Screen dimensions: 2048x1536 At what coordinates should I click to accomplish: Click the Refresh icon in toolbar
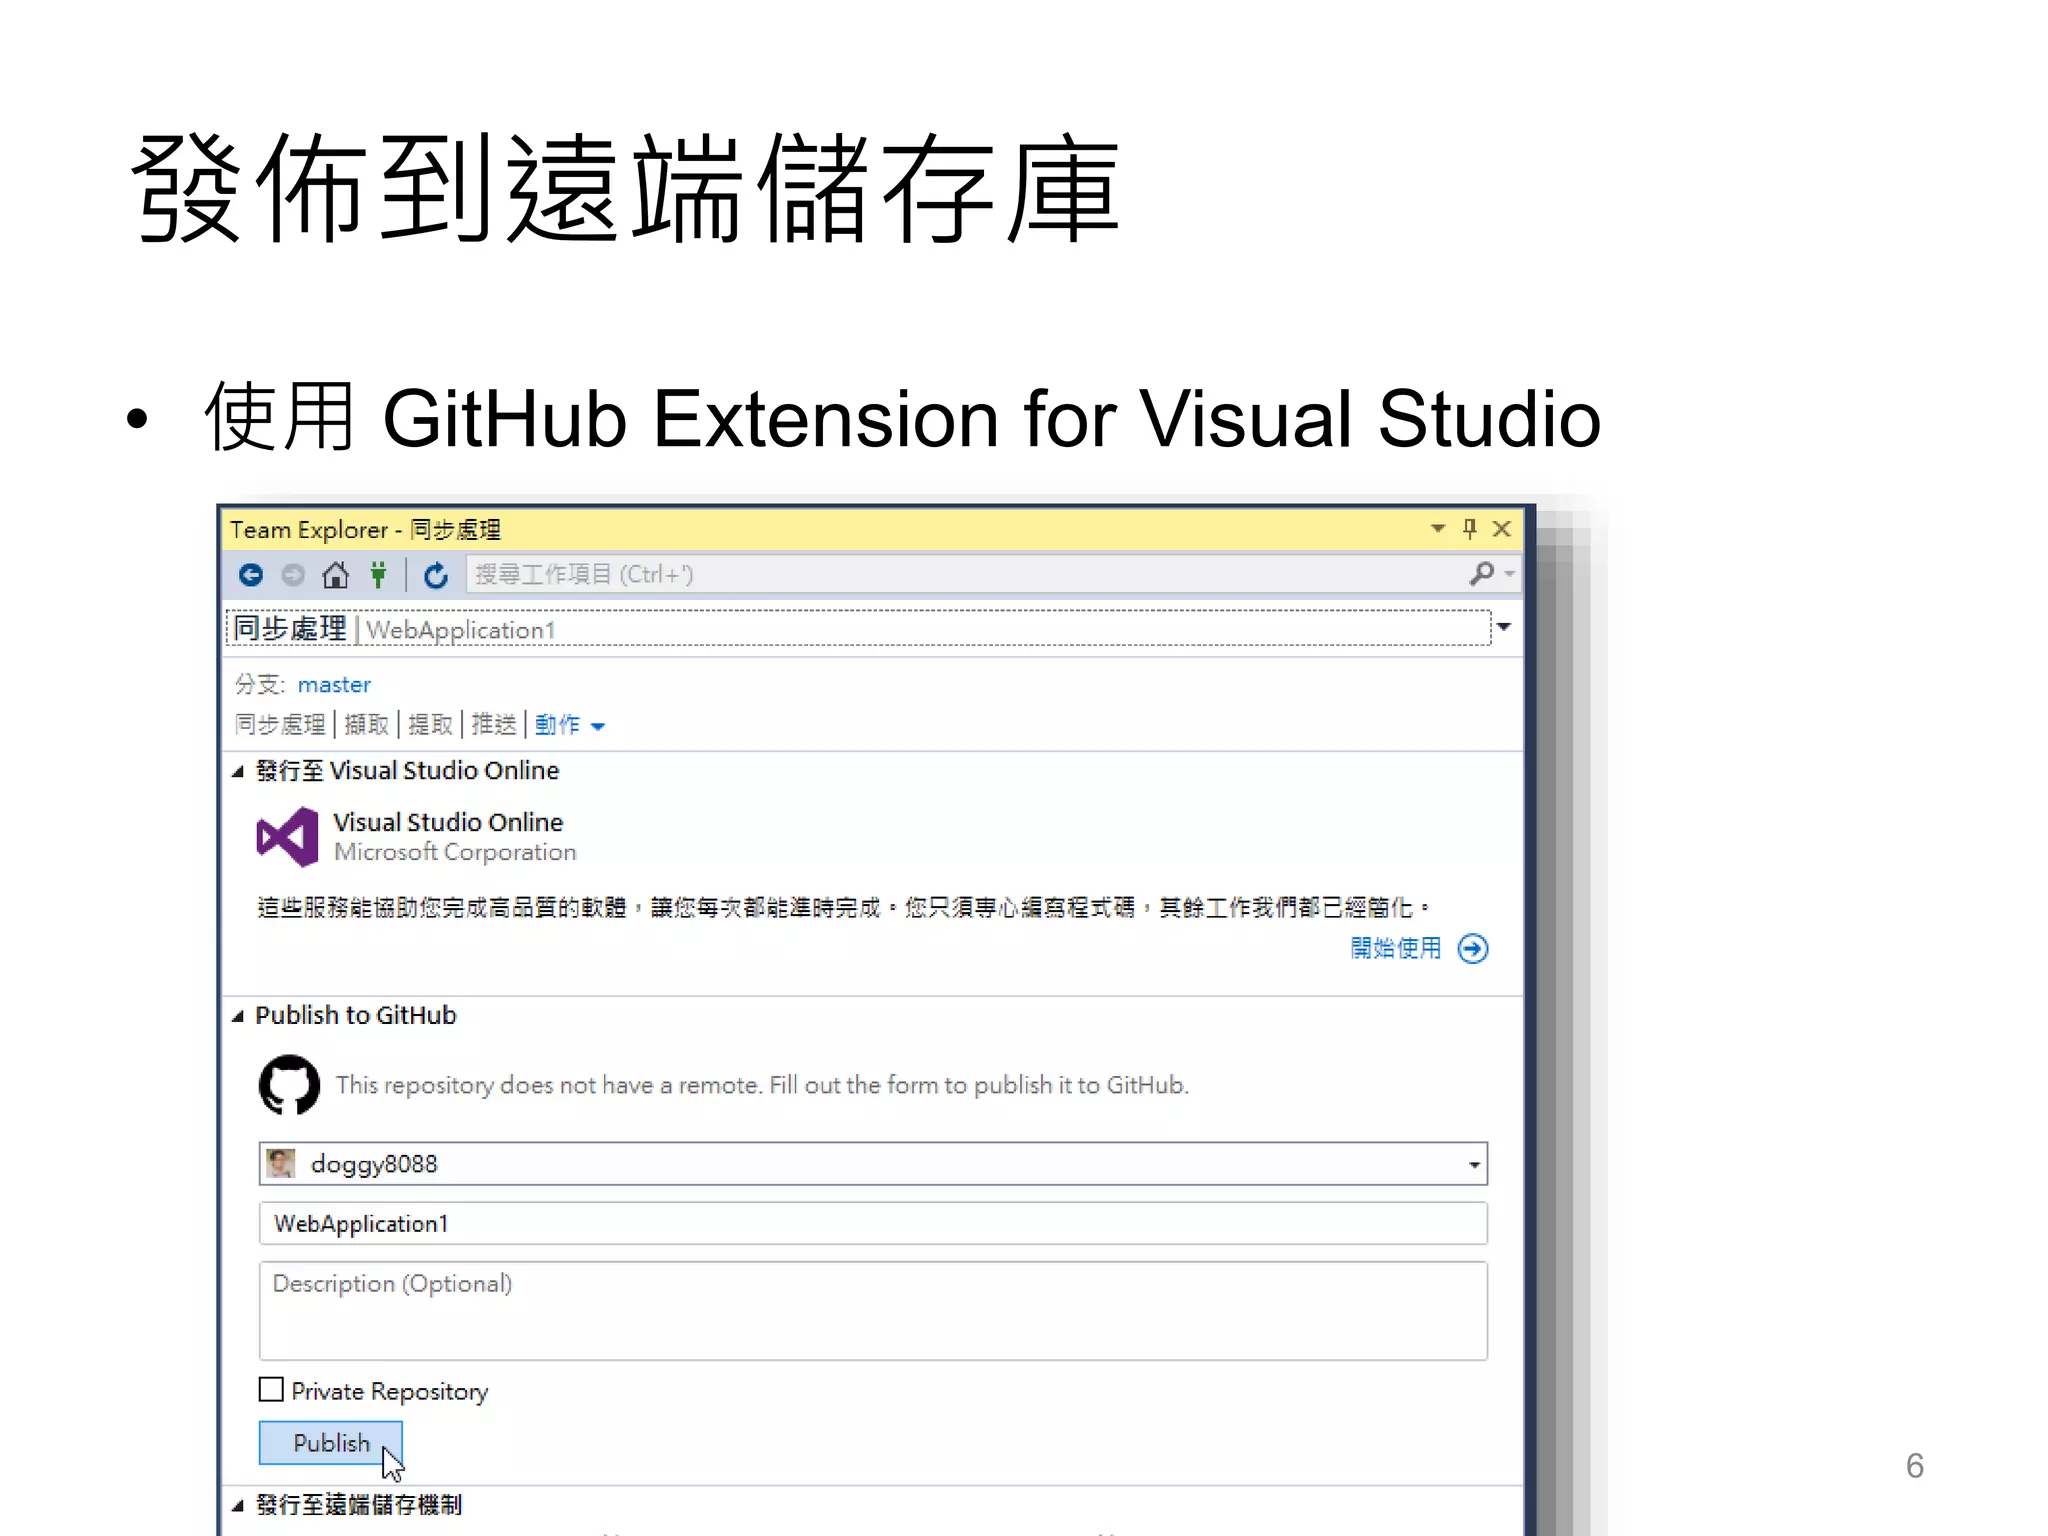click(x=435, y=575)
